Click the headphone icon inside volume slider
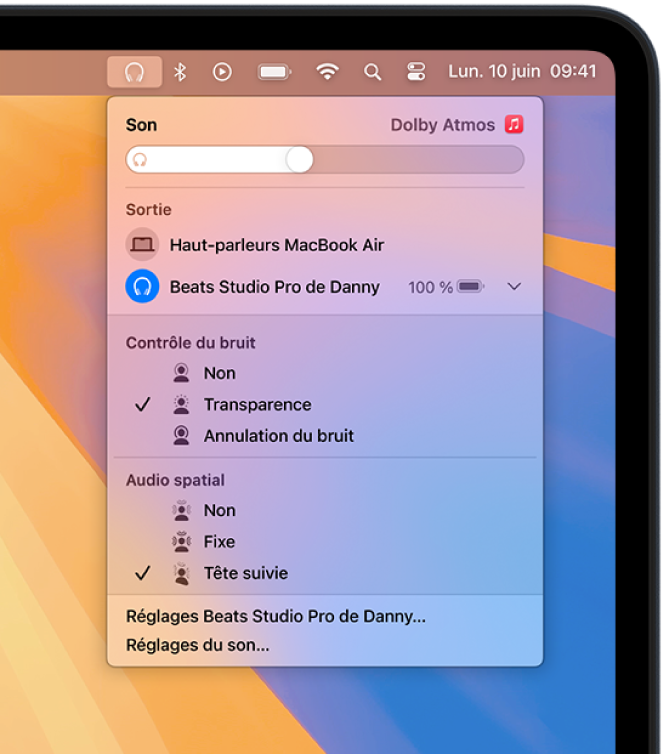668x755 pixels. pyautogui.click(x=140, y=159)
